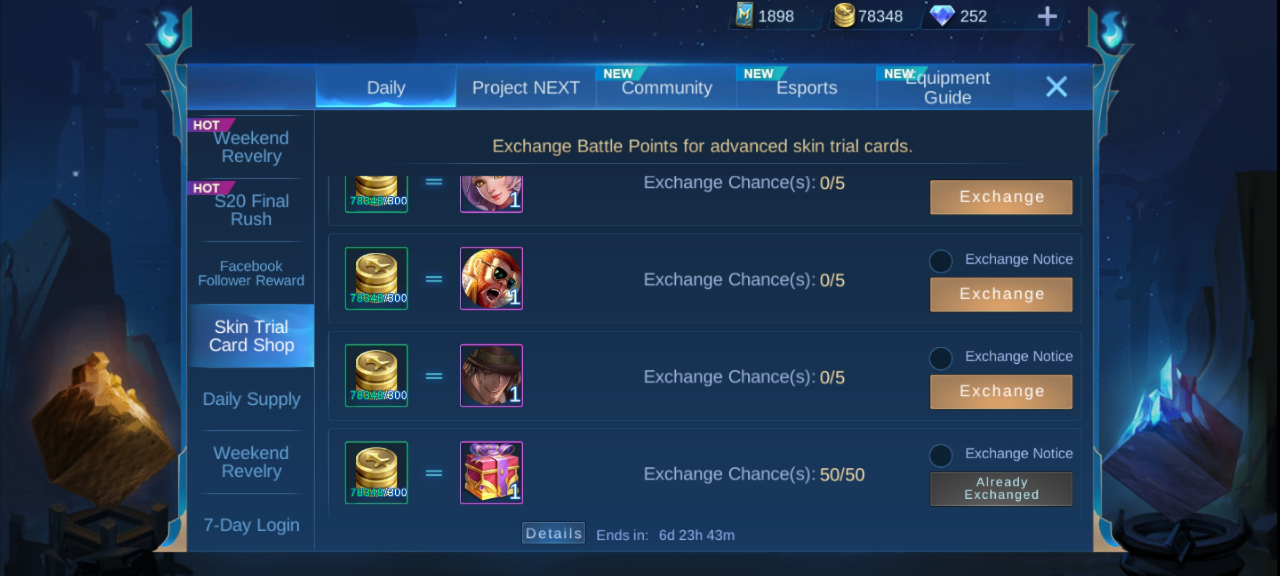Tap the blue diamond currency icon
This screenshot has width=1280, height=576.
(942, 16)
